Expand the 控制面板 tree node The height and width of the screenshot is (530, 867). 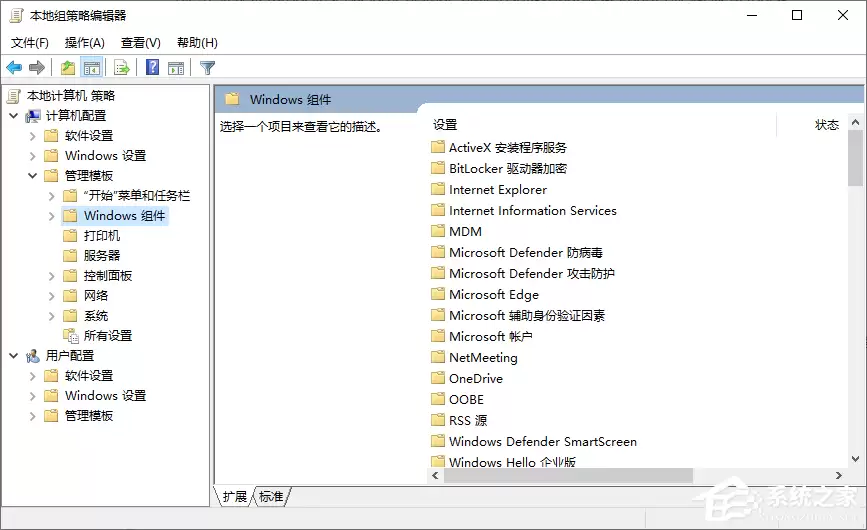[x=51, y=276]
